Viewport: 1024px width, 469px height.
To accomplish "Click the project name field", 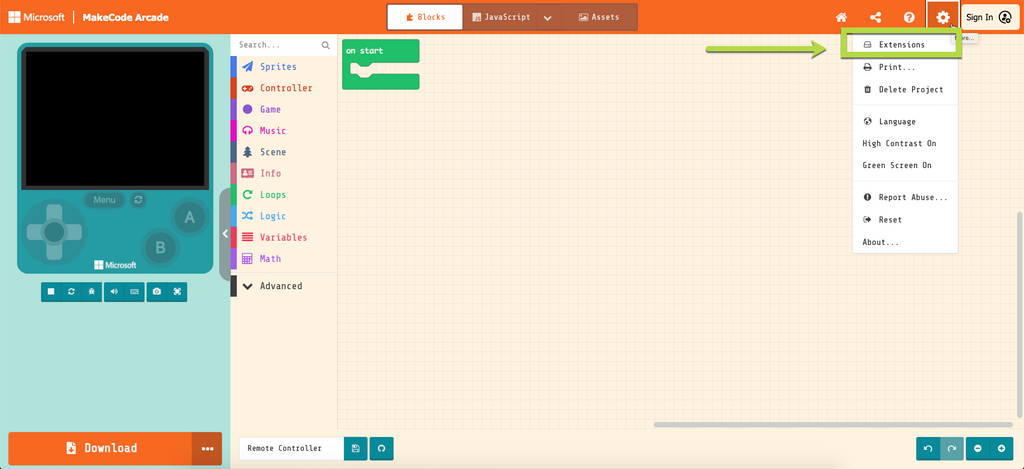I will coord(291,449).
